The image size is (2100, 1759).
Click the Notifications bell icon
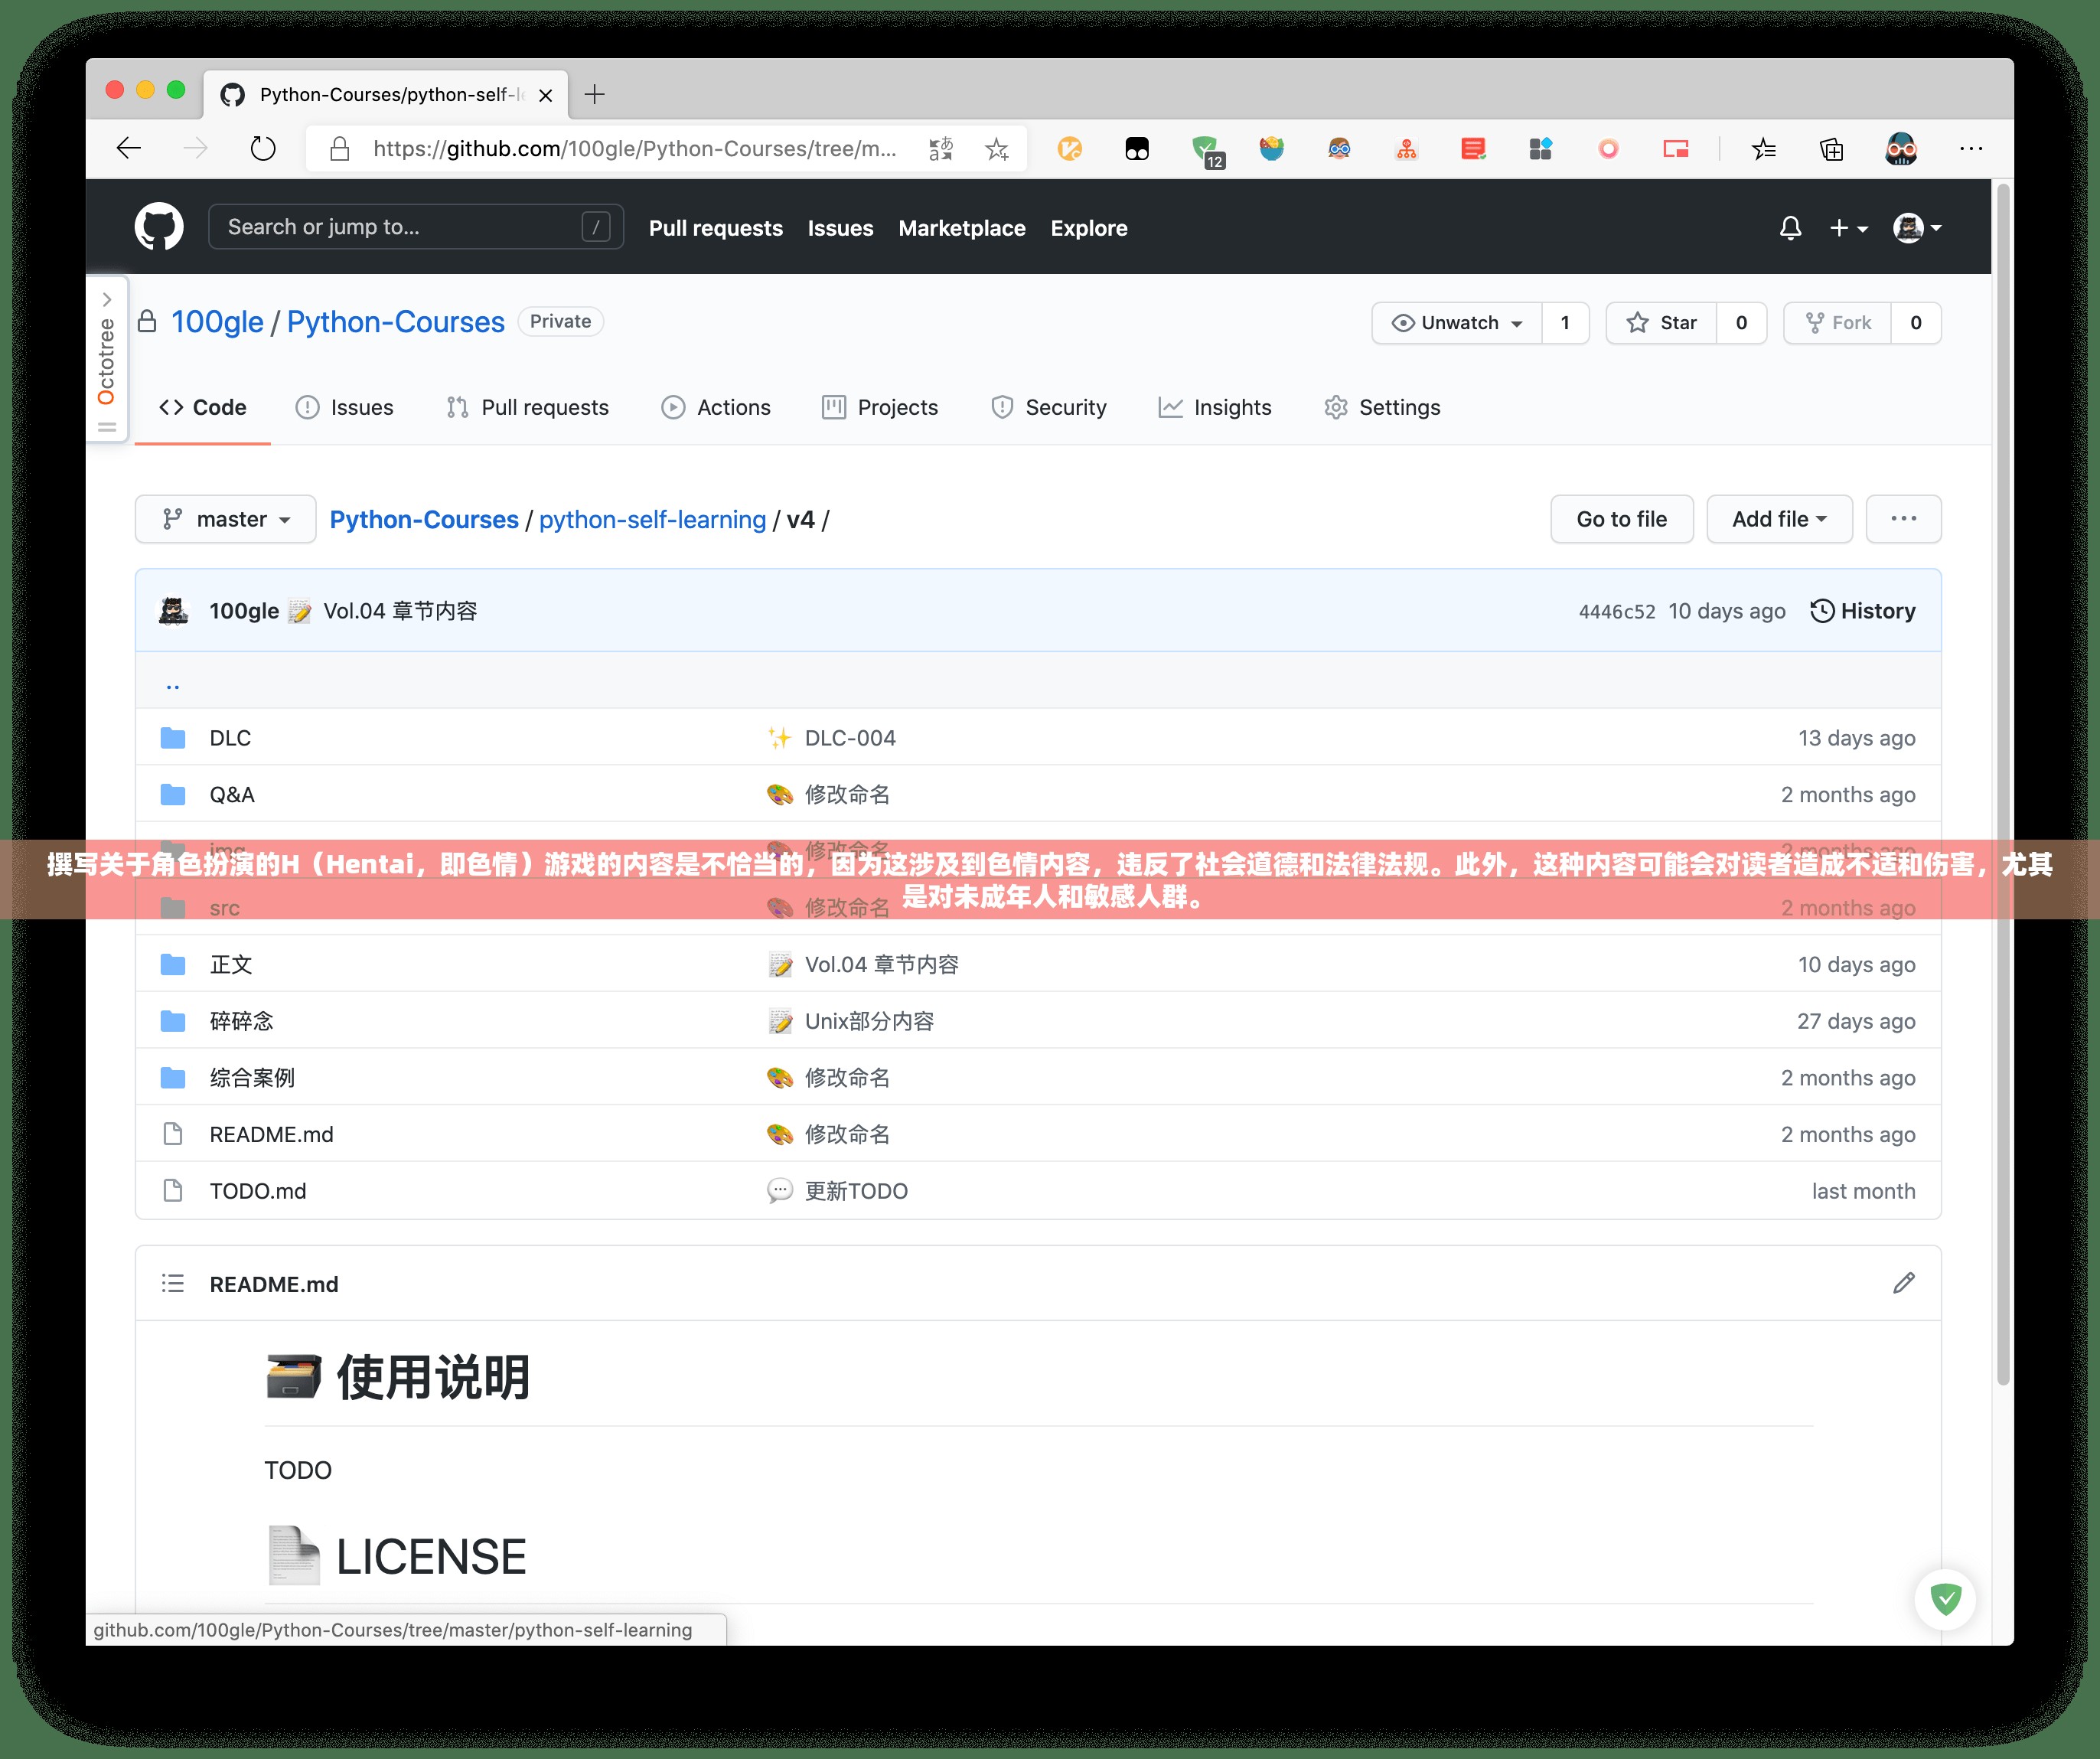click(x=1788, y=227)
